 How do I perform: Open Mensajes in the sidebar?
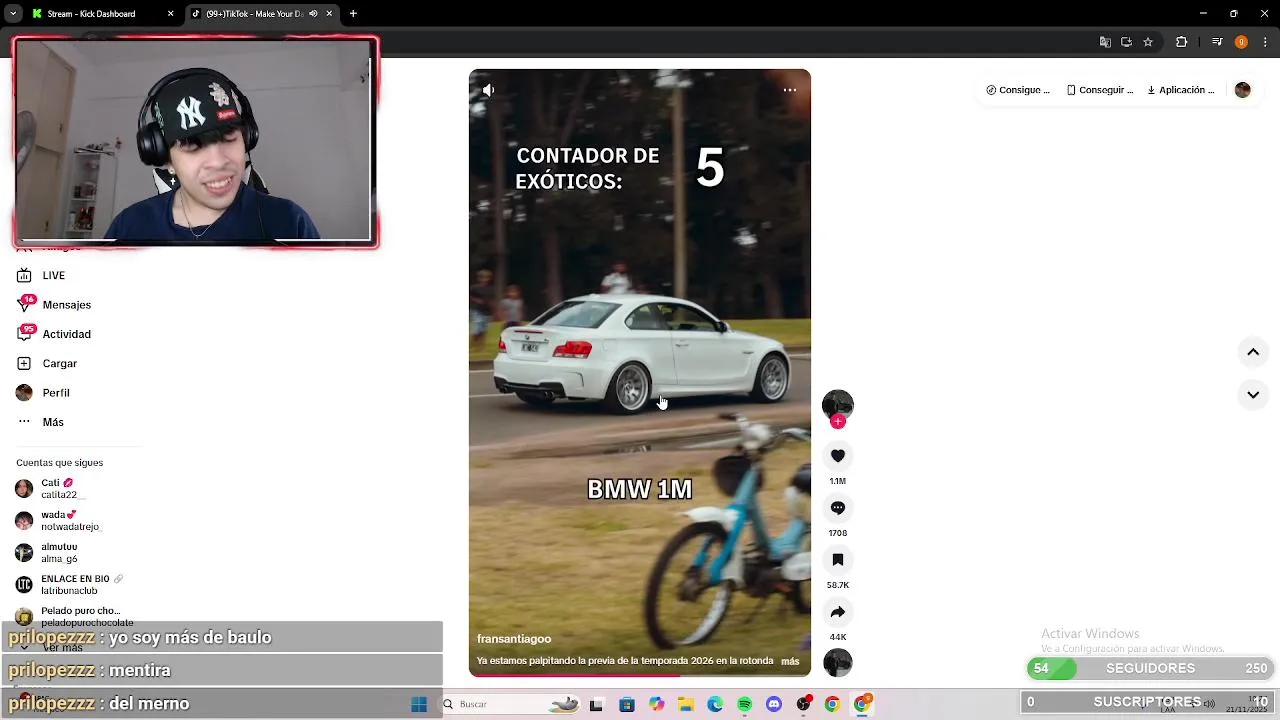(54, 305)
